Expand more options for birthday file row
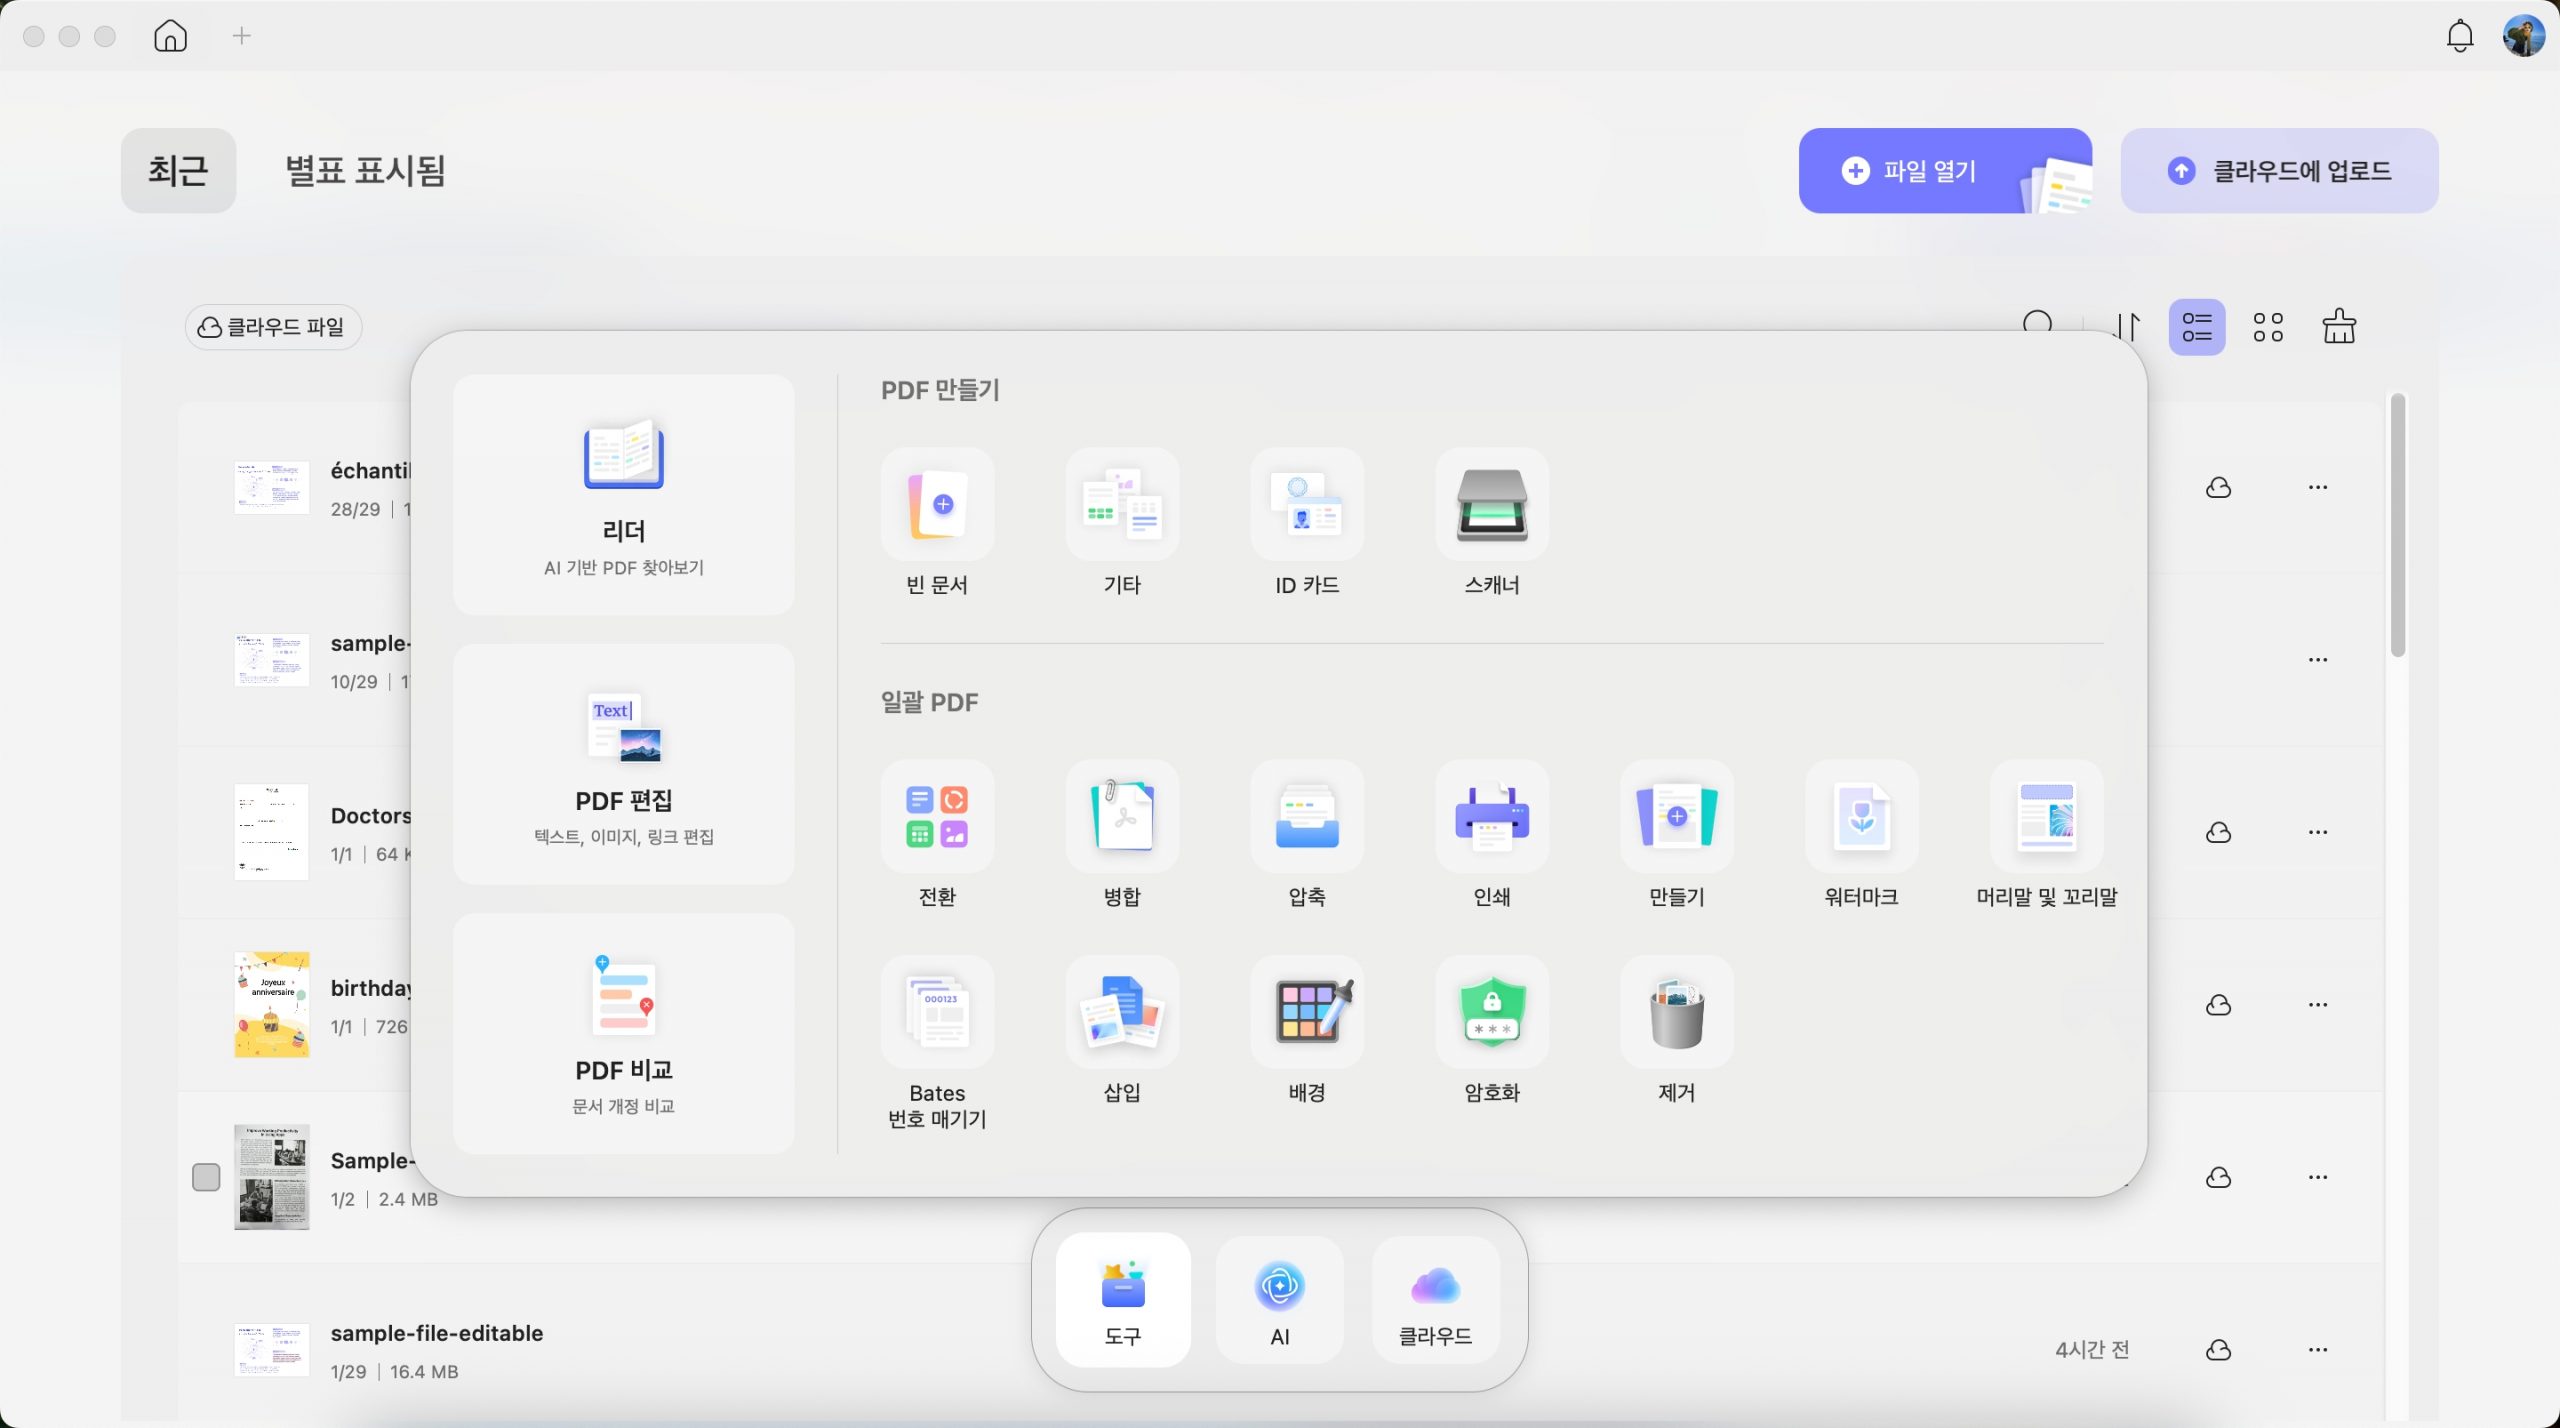2560x1428 pixels. coord(2318,1004)
